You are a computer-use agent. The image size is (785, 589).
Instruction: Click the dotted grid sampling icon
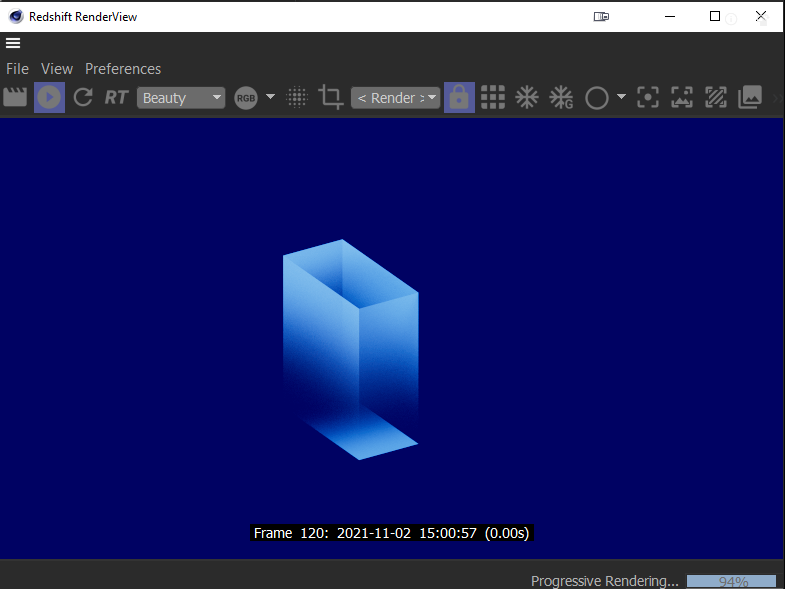coord(297,97)
